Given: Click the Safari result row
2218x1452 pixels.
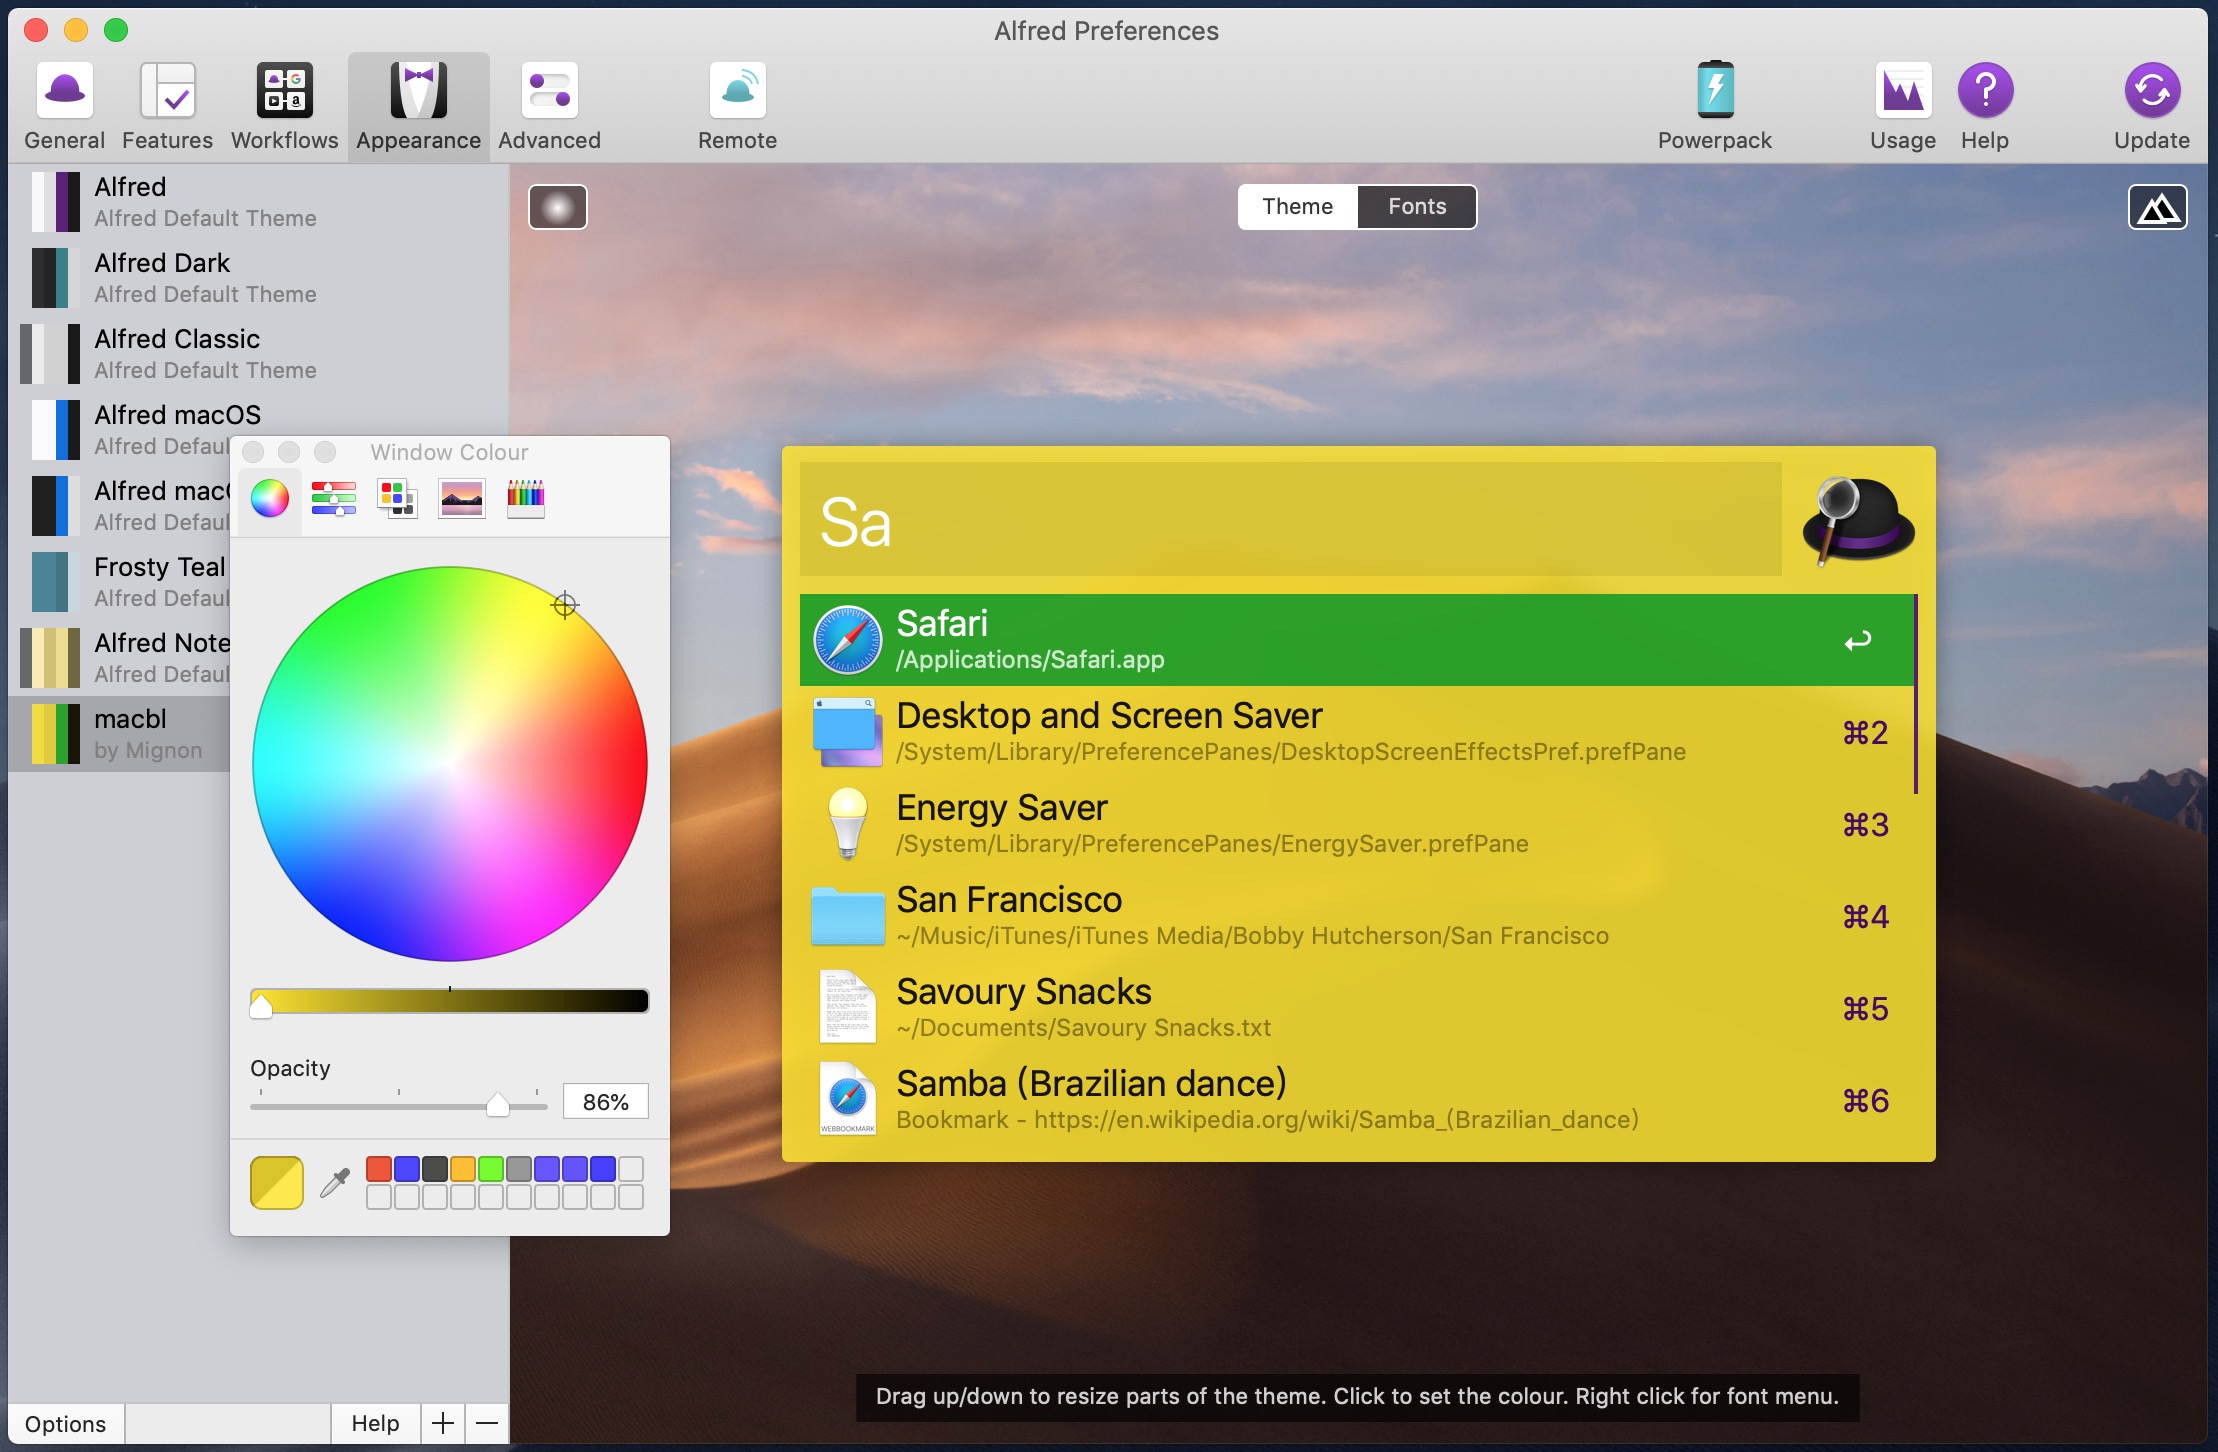Looking at the screenshot, I should 1357,640.
